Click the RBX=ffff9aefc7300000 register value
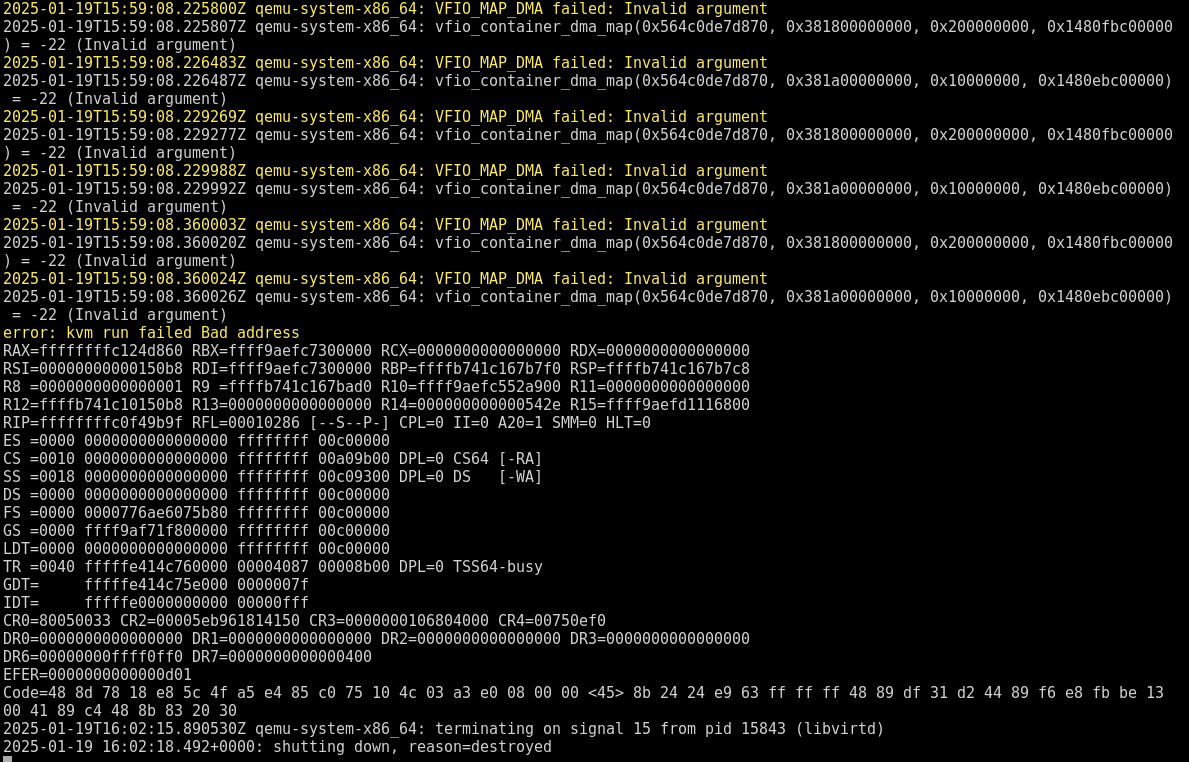1189x762 pixels. coord(281,351)
